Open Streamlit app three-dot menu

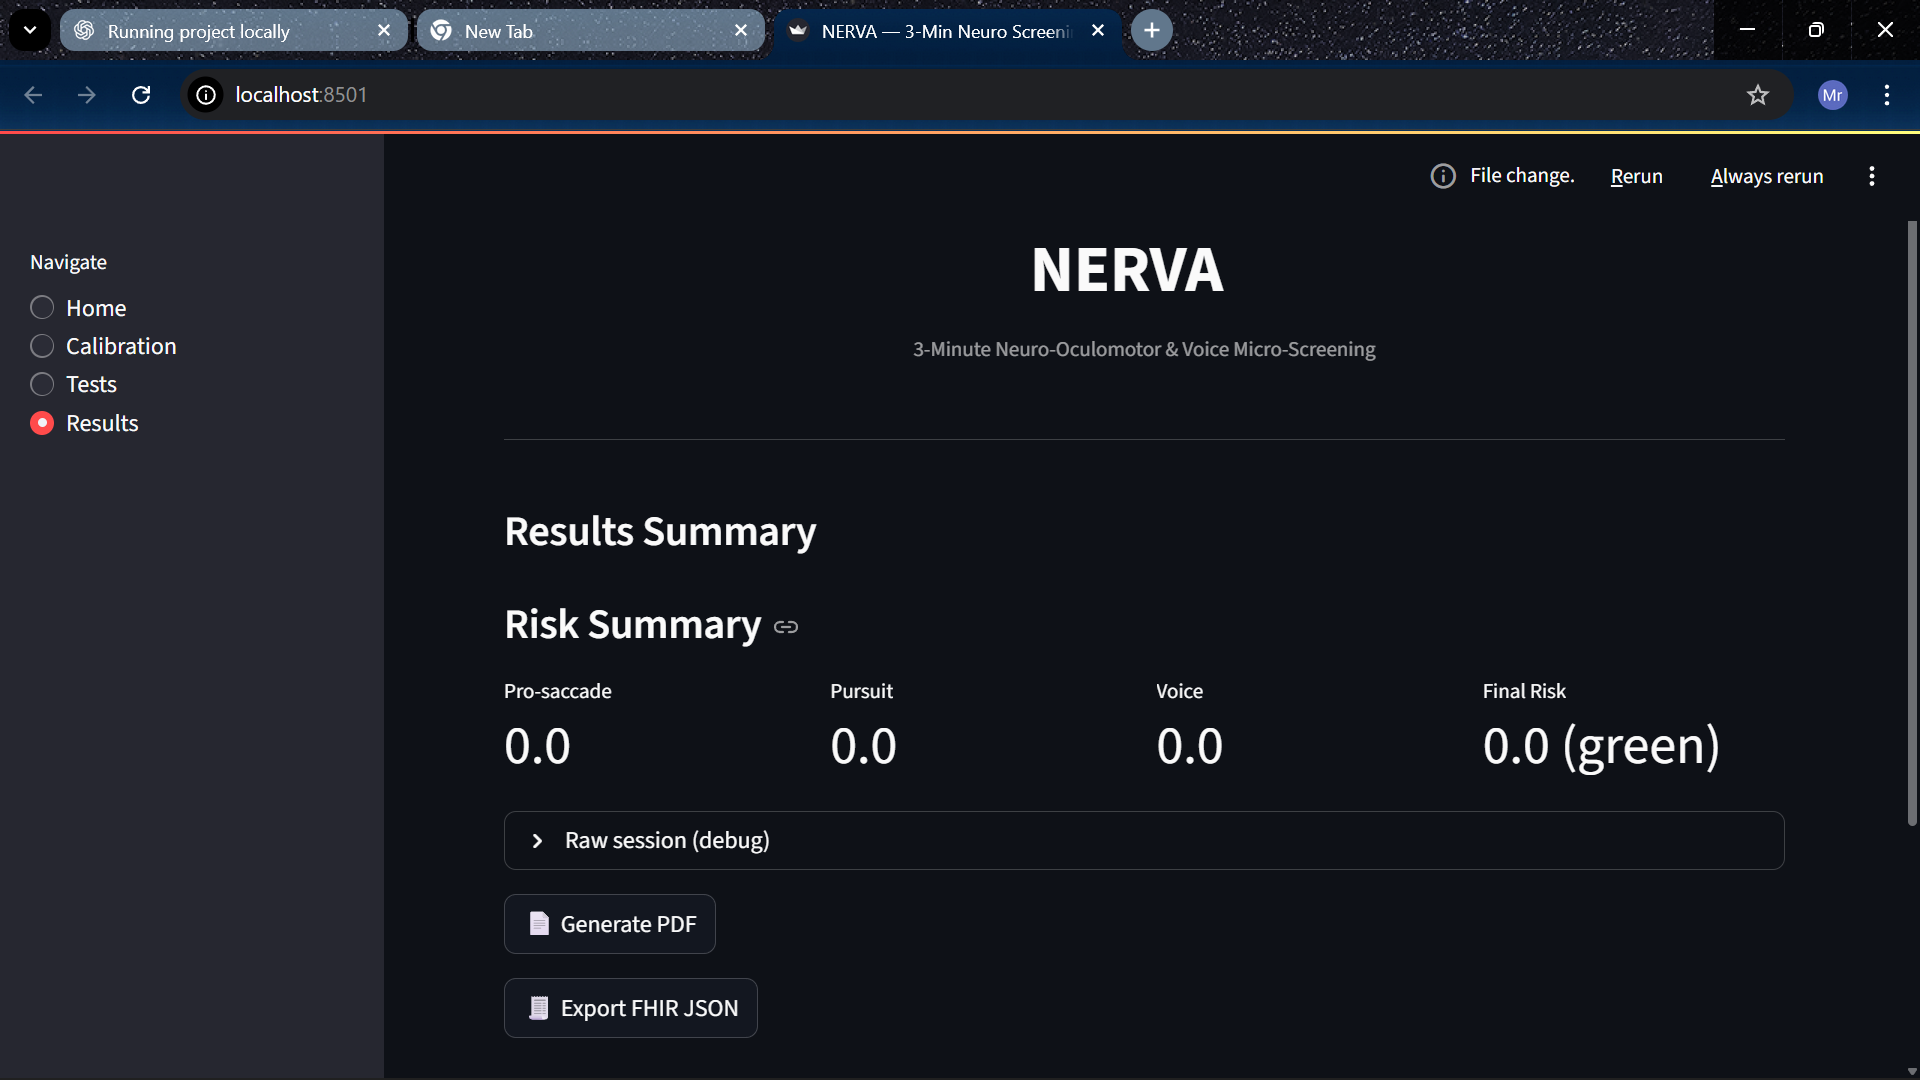[x=1871, y=176]
